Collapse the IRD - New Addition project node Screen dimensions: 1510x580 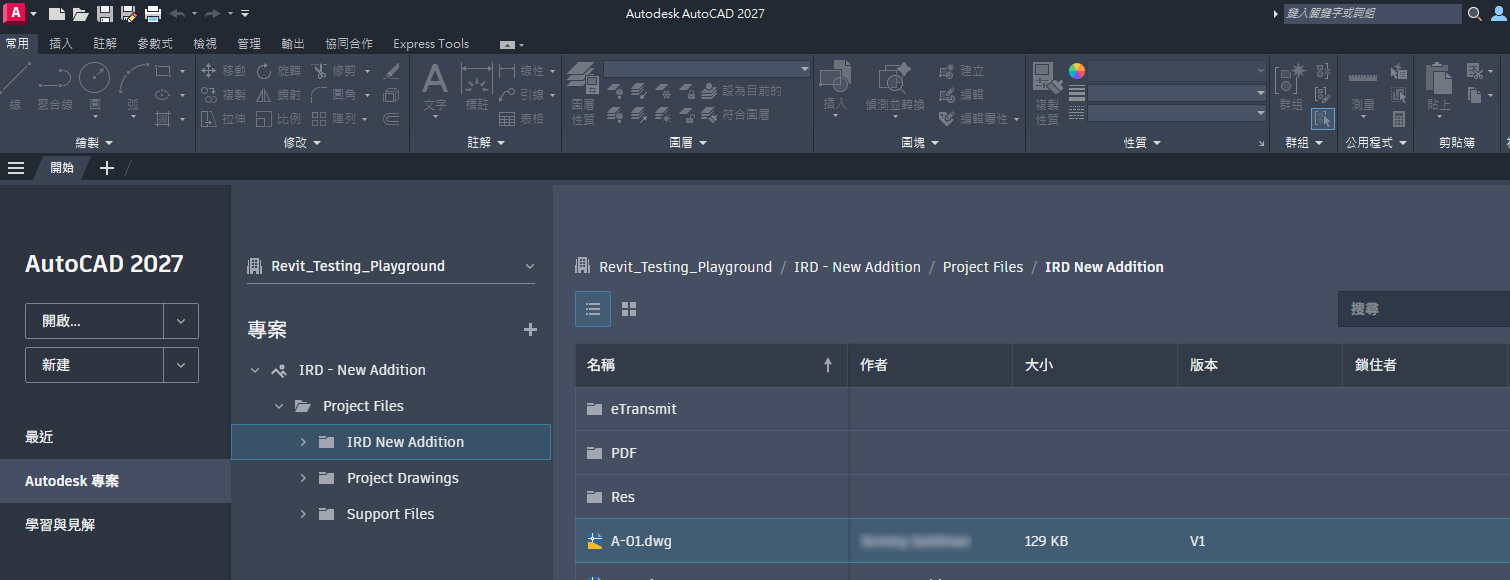point(255,370)
